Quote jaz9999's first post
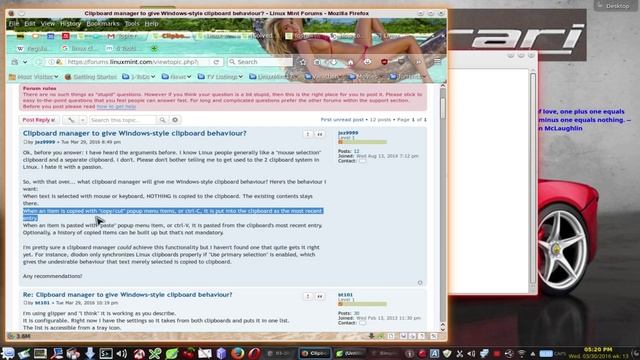The image size is (640, 360). pos(320,134)
